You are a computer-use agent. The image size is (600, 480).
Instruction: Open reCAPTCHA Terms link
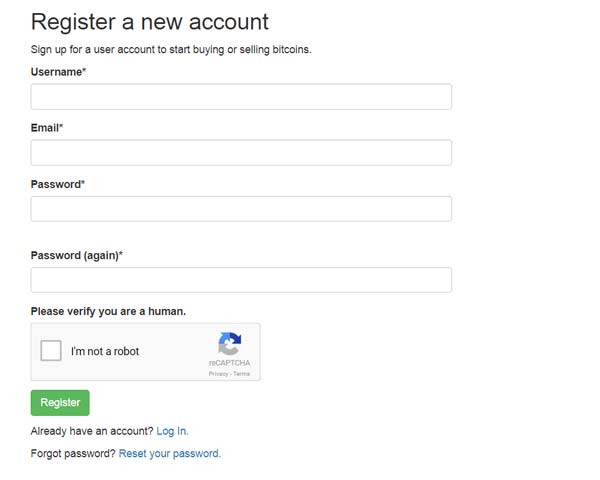[x=241, y=373]
